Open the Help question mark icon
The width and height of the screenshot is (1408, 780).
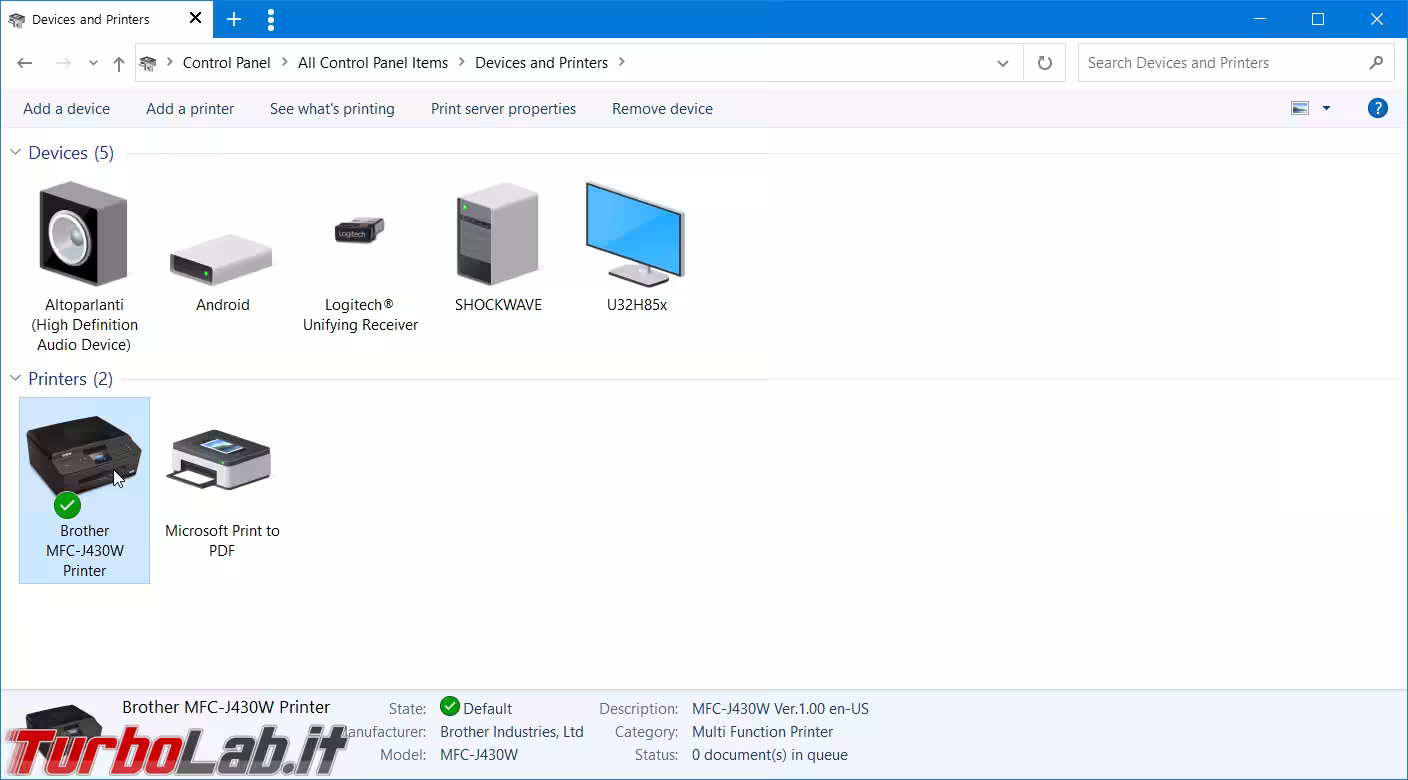click(x=1377, y=109)
